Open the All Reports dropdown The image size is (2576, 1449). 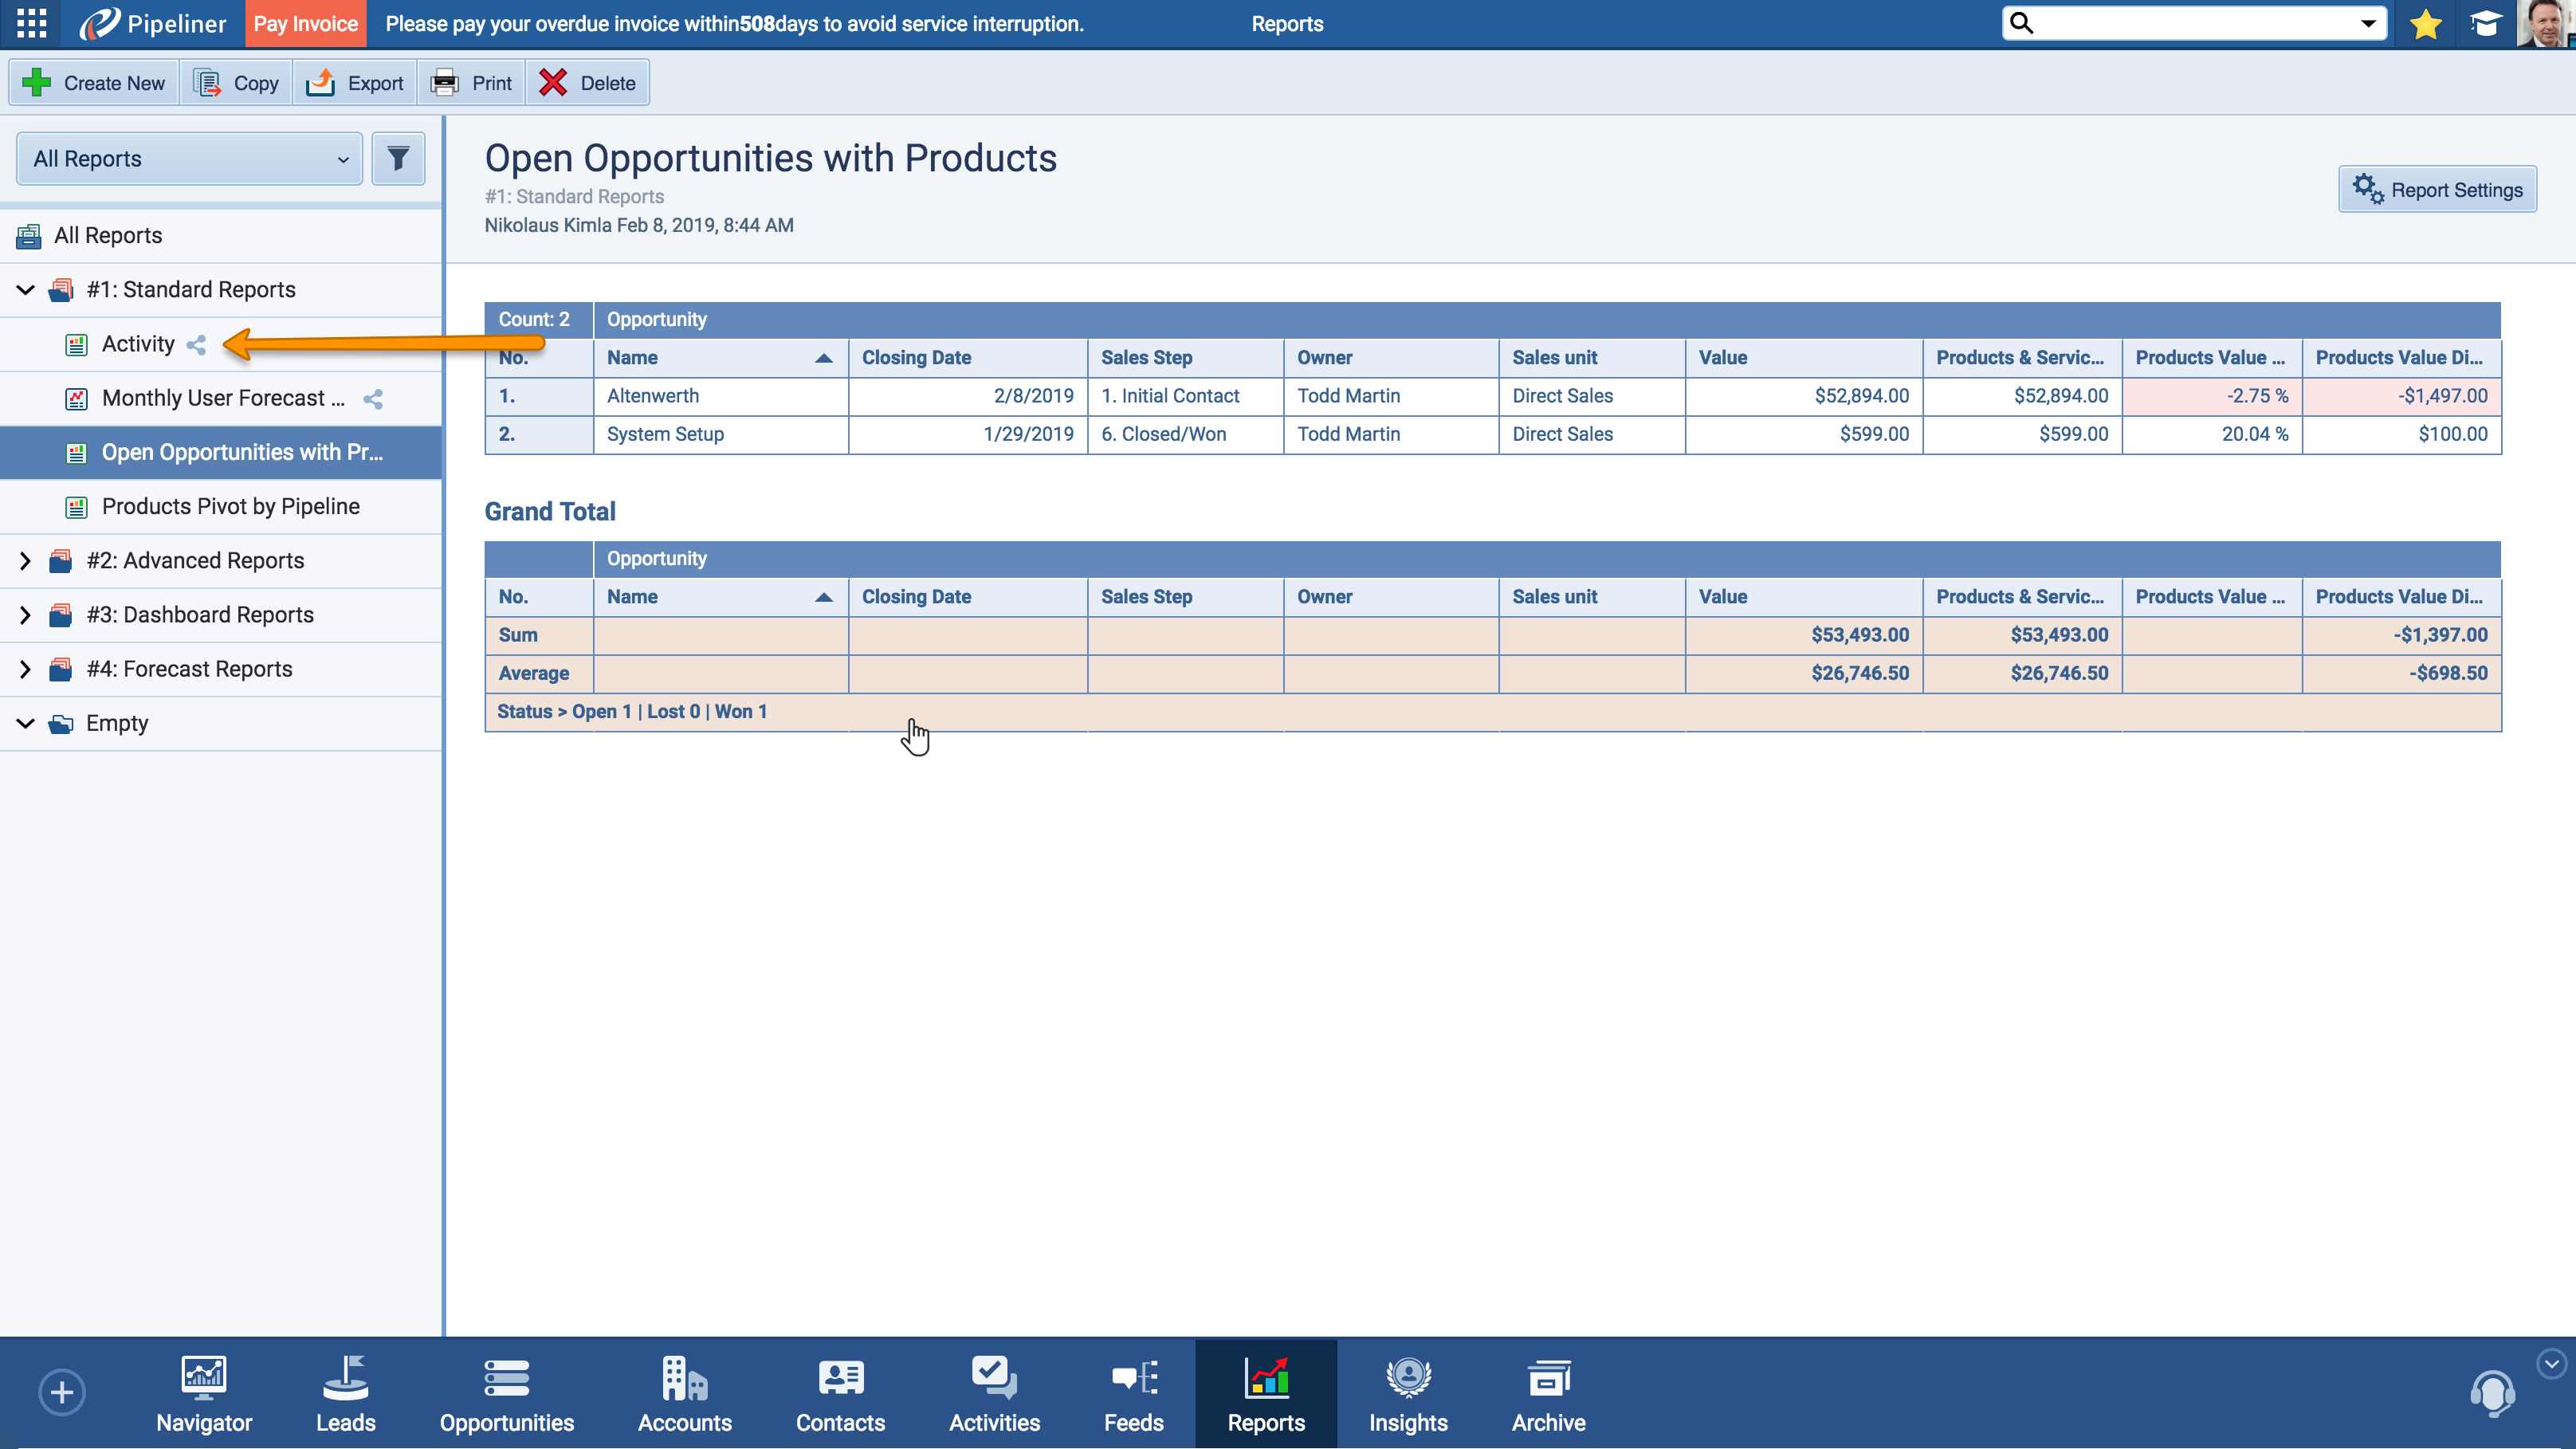pyautogui.click(x=190, y=159)
